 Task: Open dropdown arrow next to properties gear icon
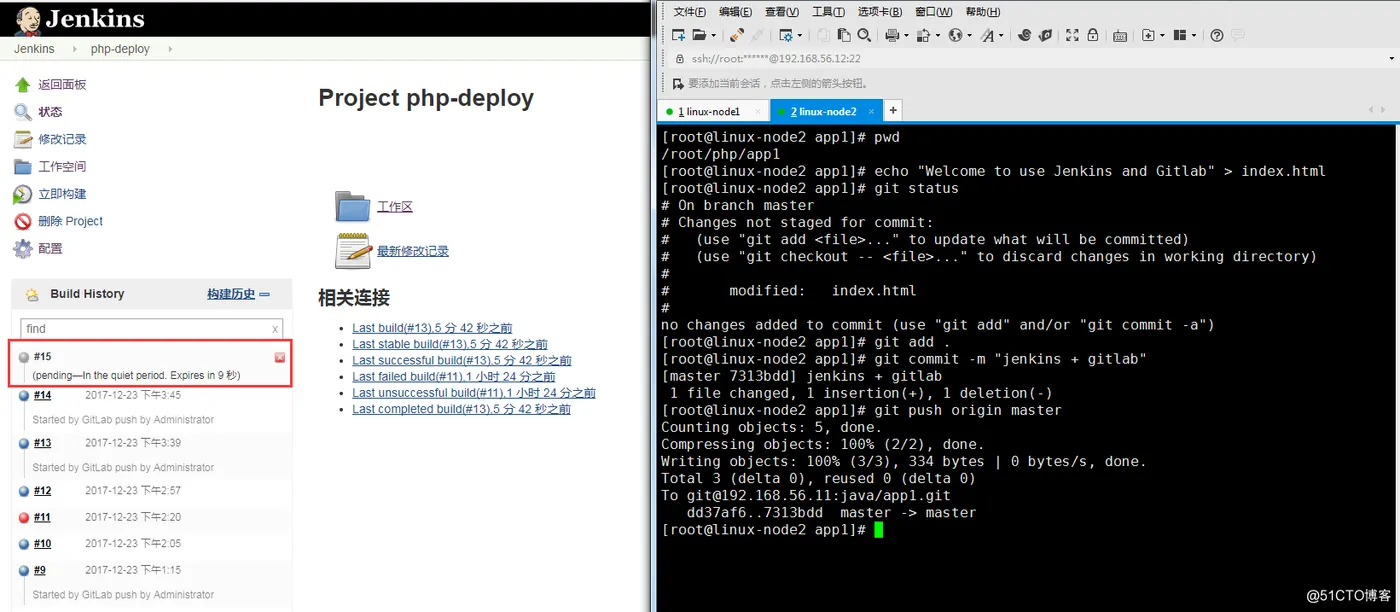[x=800, y=35]
